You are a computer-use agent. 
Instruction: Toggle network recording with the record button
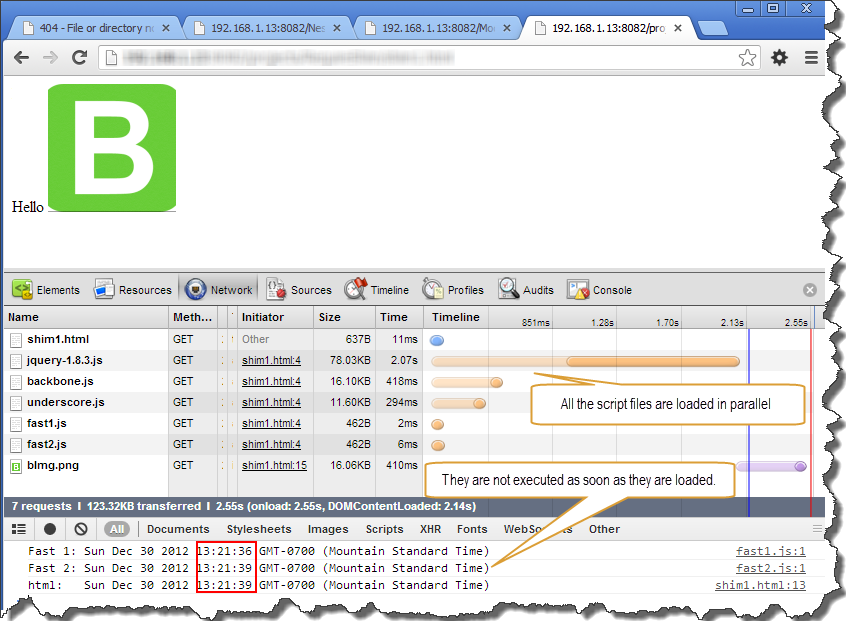coord(50,529)
